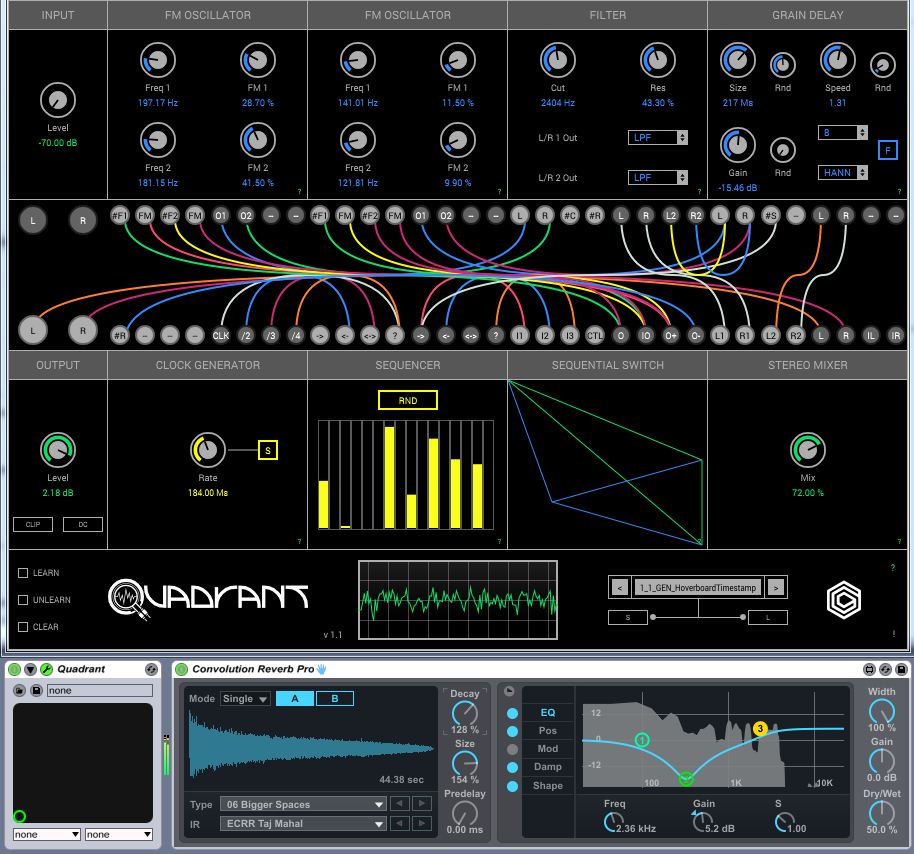Click the #C filter cutoff patch jack
The image size is (914, 854).
(x=570, y=216)
